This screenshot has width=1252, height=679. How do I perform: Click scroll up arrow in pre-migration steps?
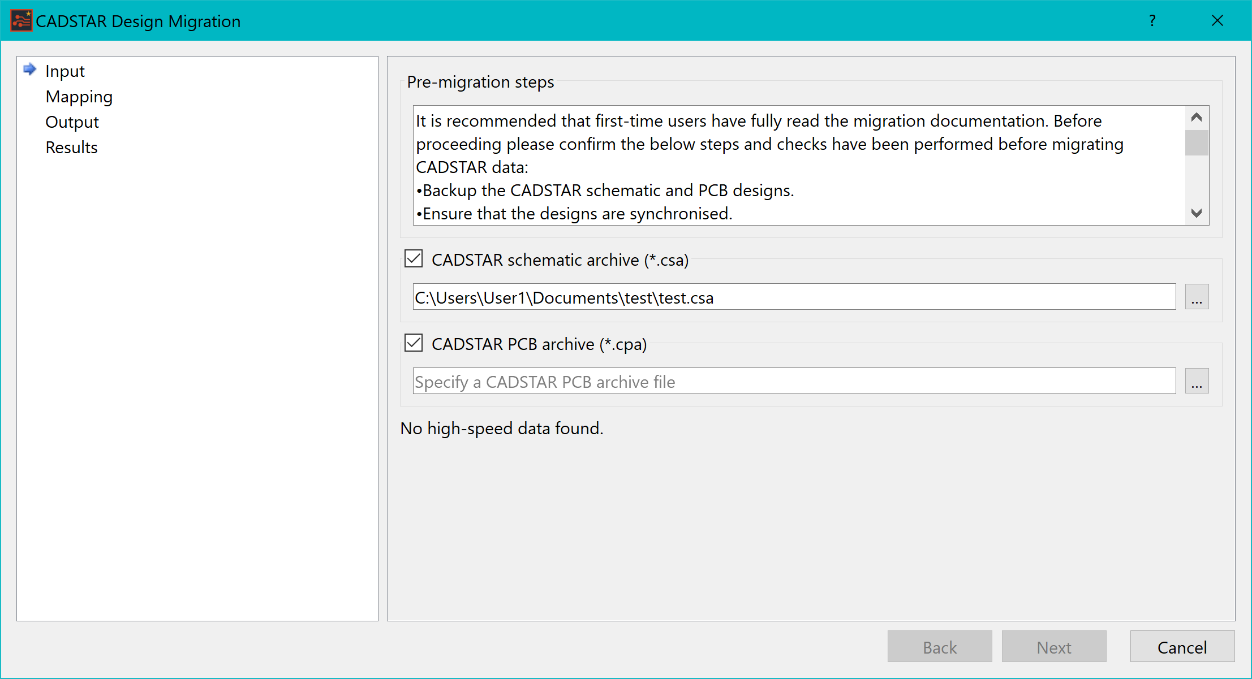[1197, 118]
